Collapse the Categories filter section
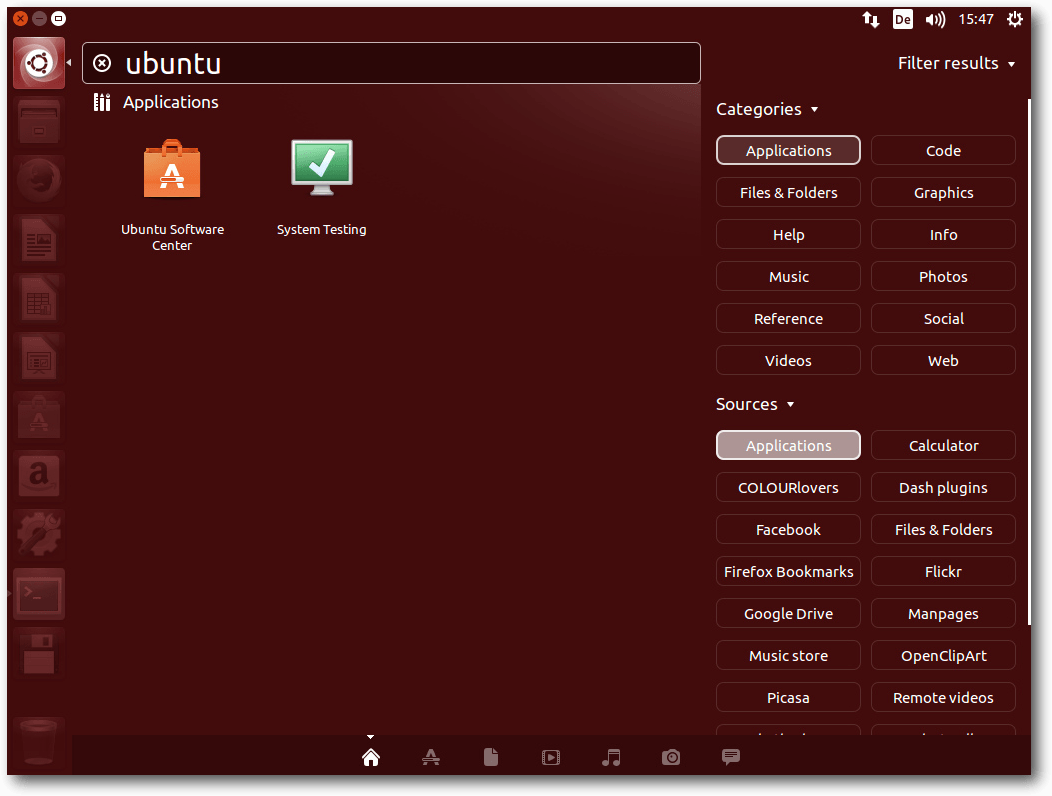1052x796 pixels. pos(767,109)
